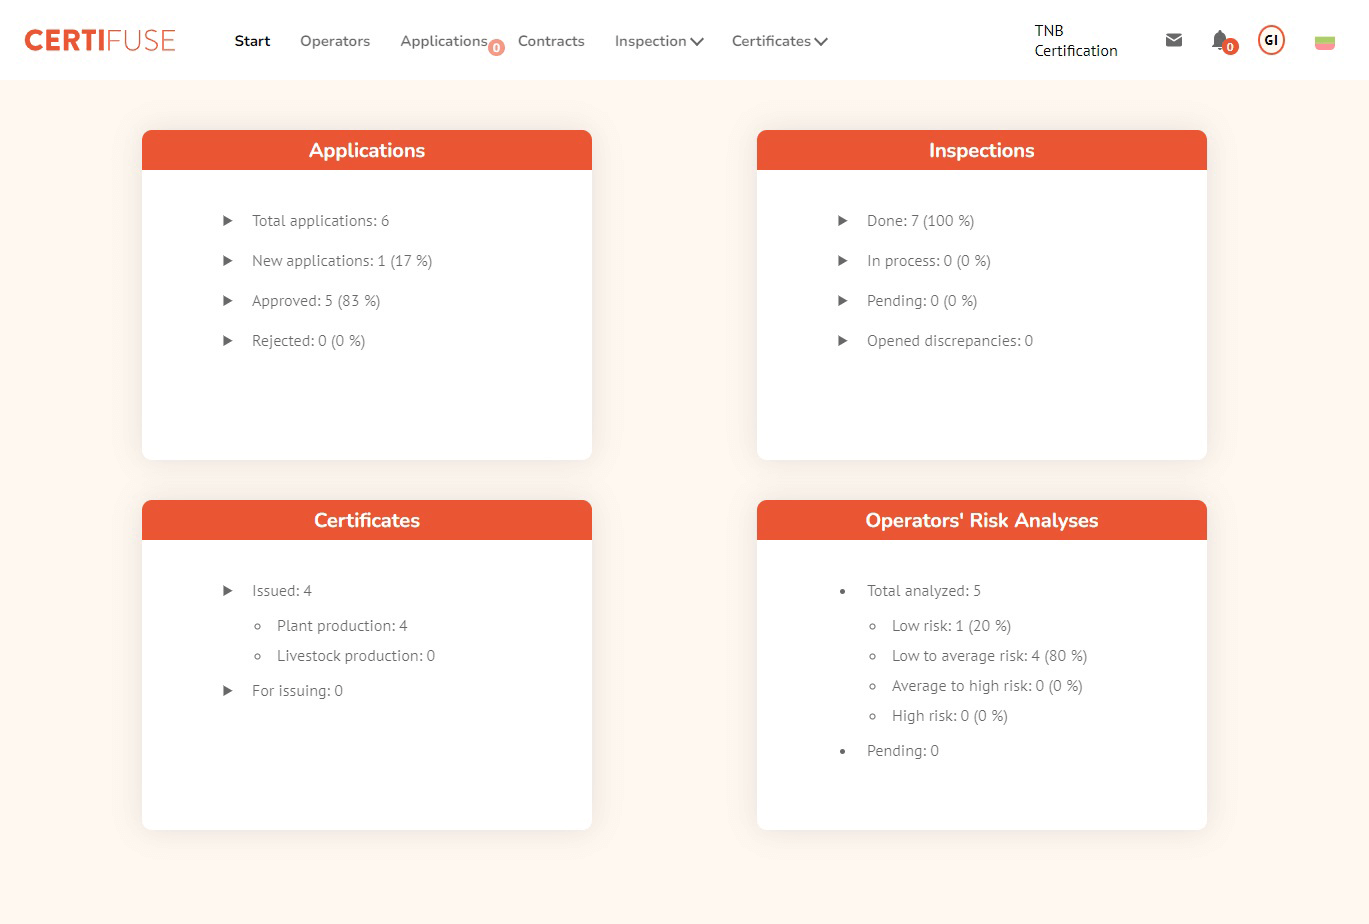Click the TNB Certification organization label
The height and width of the screenshot is (924, 1369).
coord(1075,41)
